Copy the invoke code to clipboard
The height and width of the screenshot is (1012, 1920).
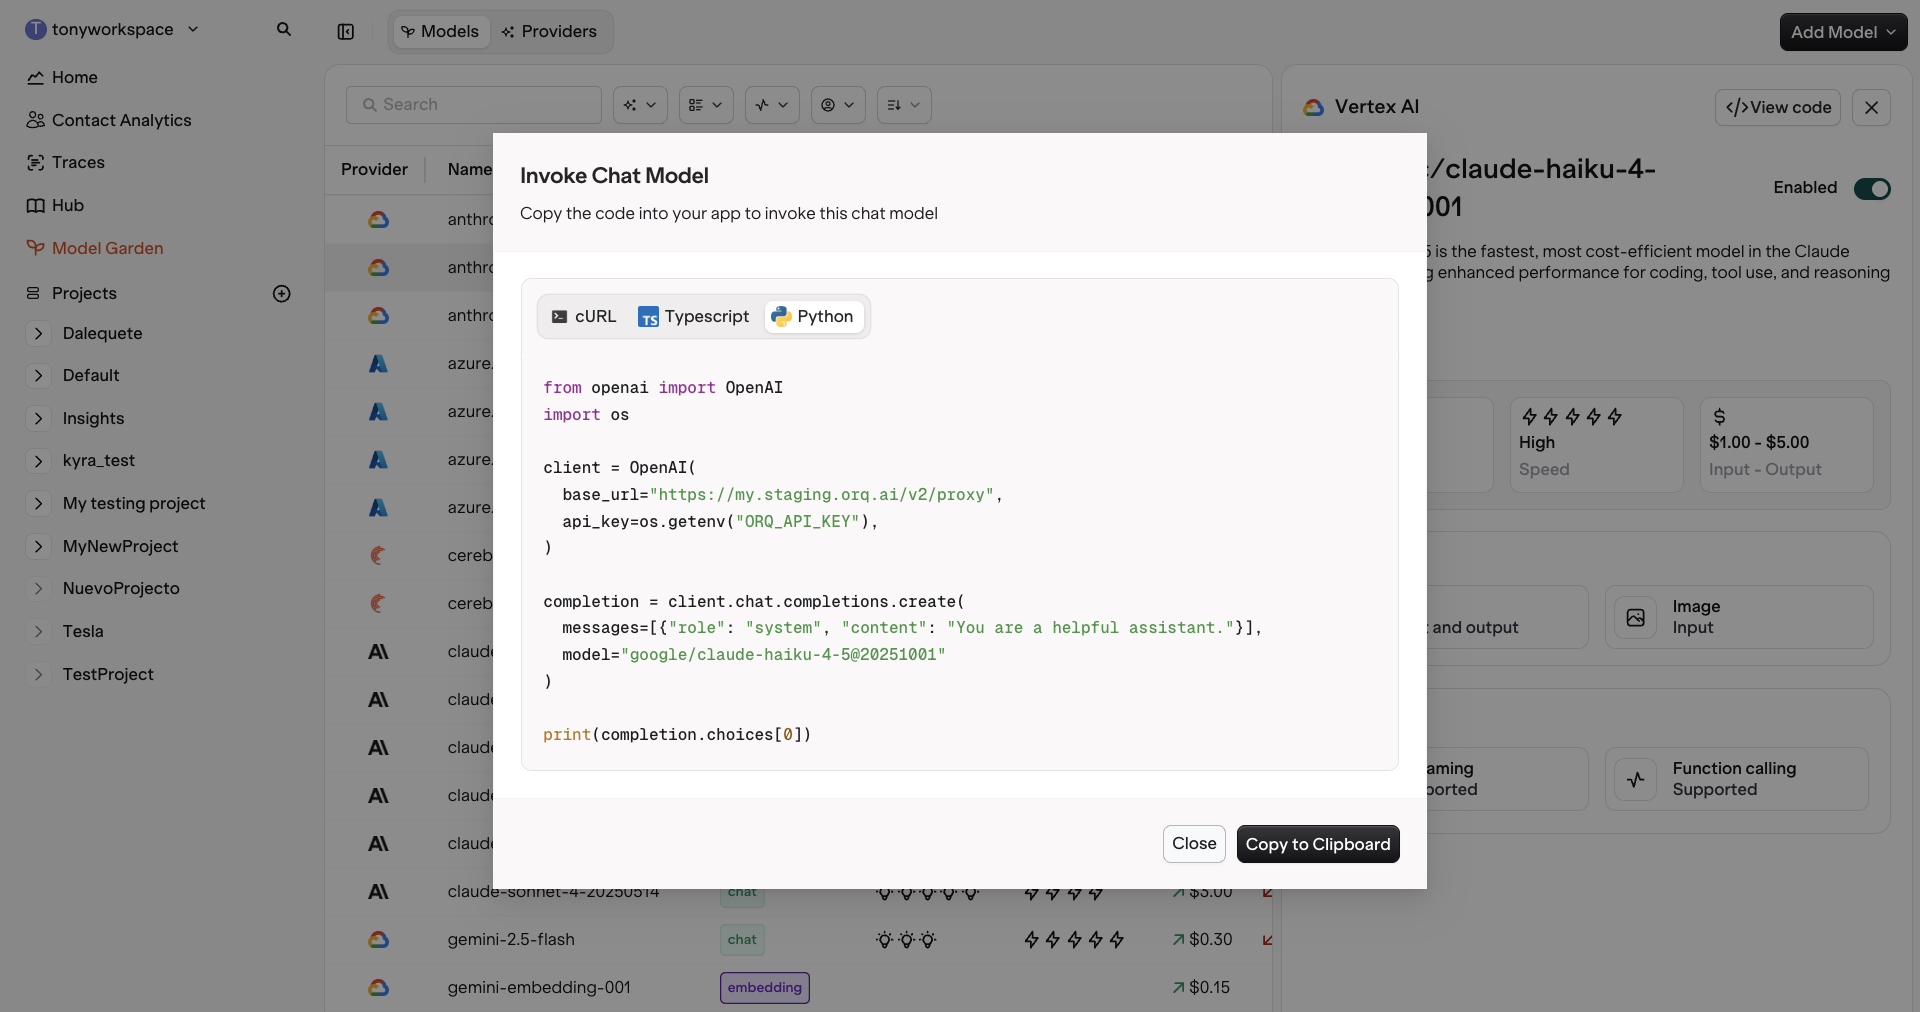pos(1318,843)
